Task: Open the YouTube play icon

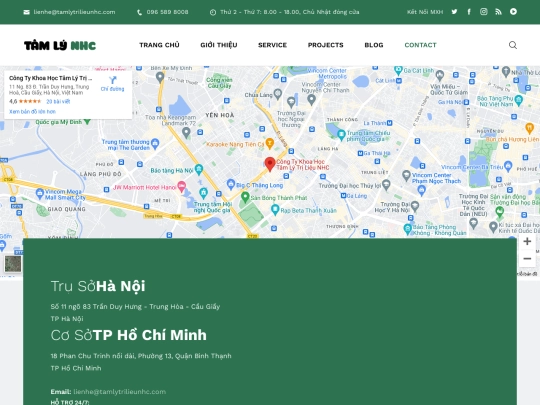Action: 513,12
